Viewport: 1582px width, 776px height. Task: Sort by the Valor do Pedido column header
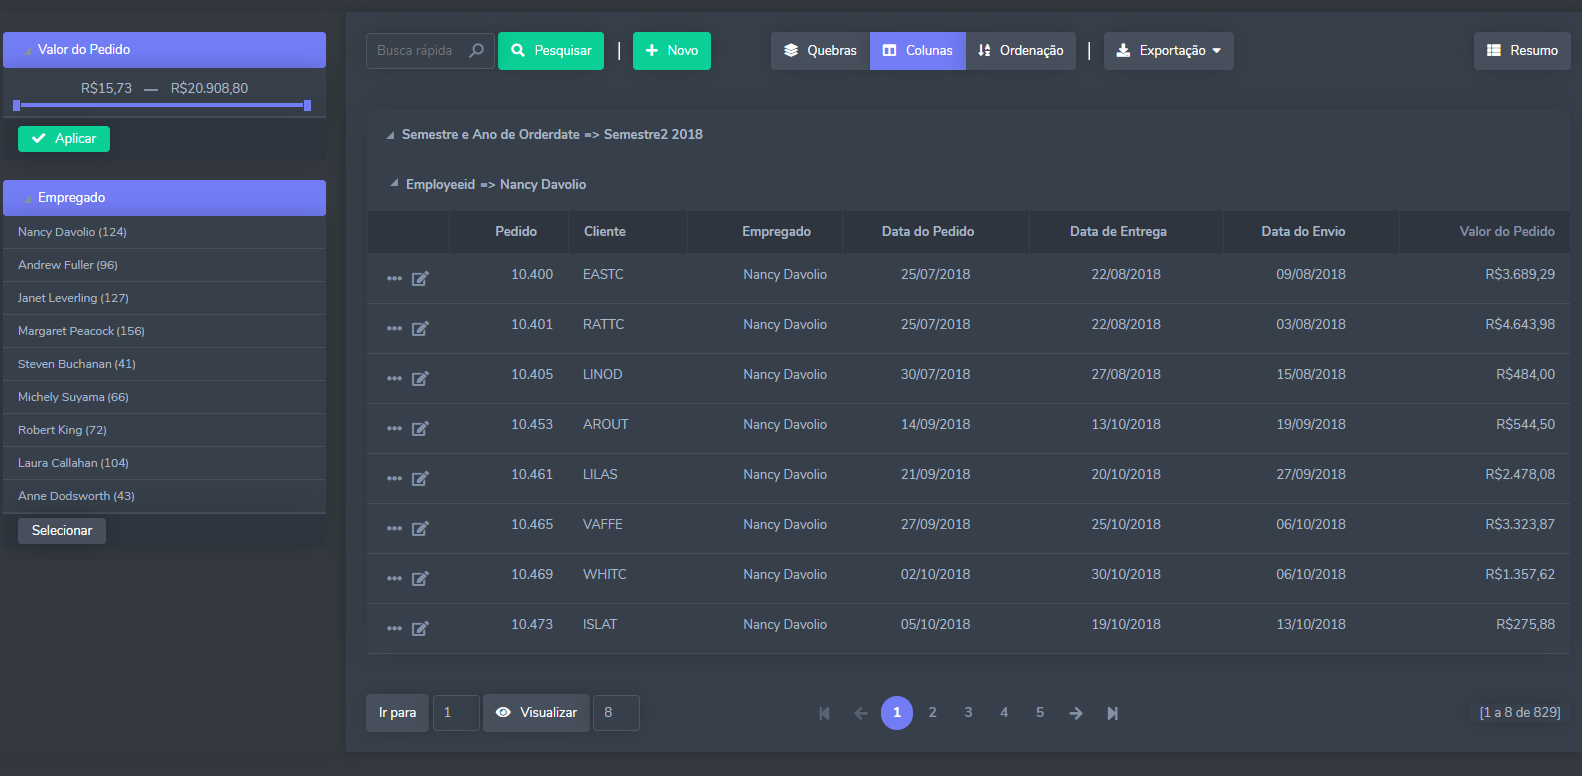click(x=1507, y=232)
